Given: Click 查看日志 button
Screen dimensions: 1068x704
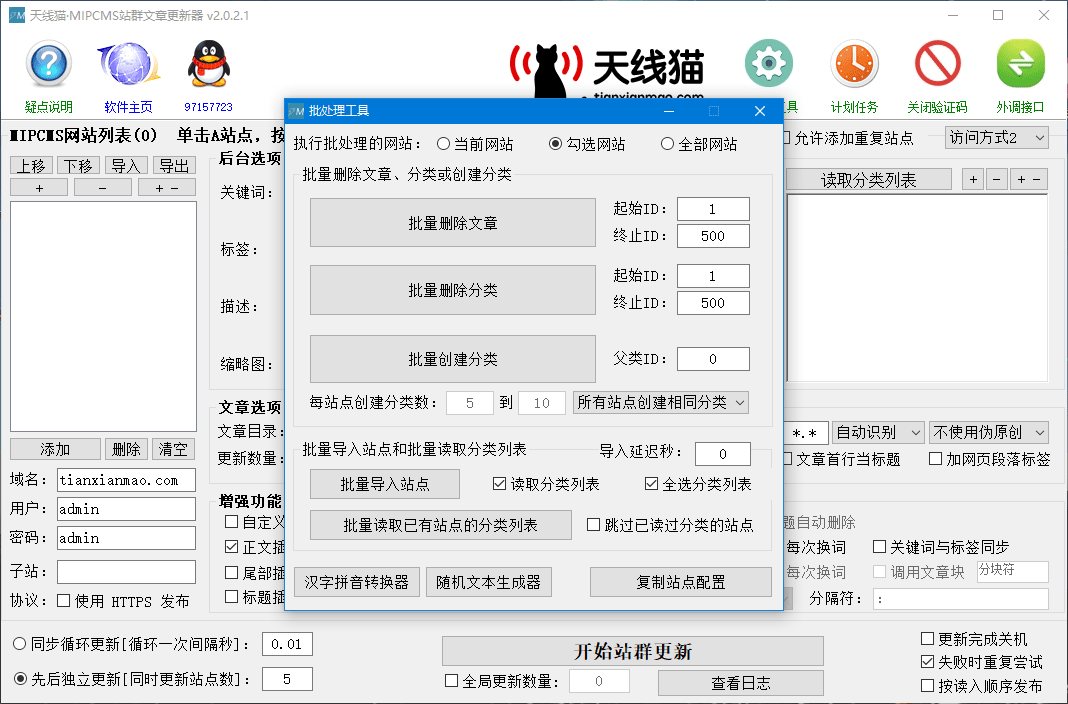Looking at the screenshot, I should coord(740,683).
